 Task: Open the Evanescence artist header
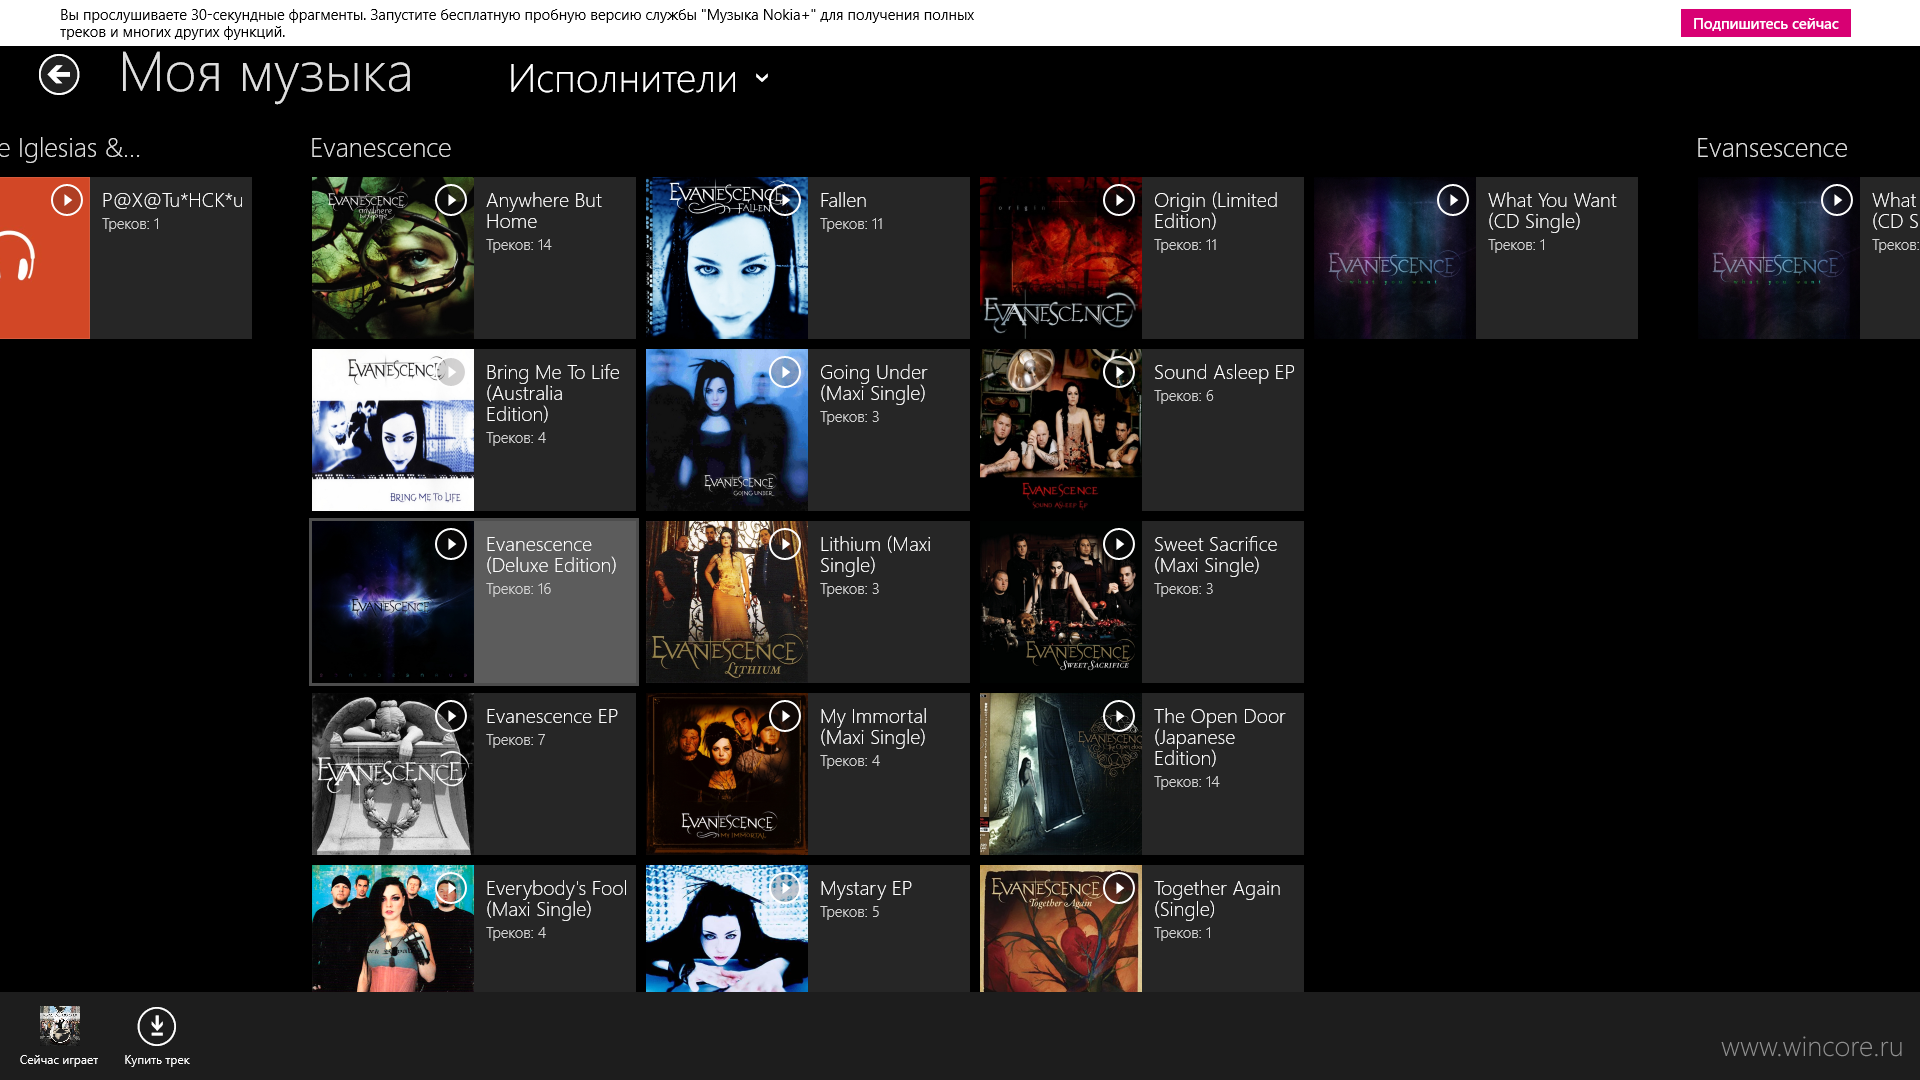pyautogui.click(x=381, y=148)
